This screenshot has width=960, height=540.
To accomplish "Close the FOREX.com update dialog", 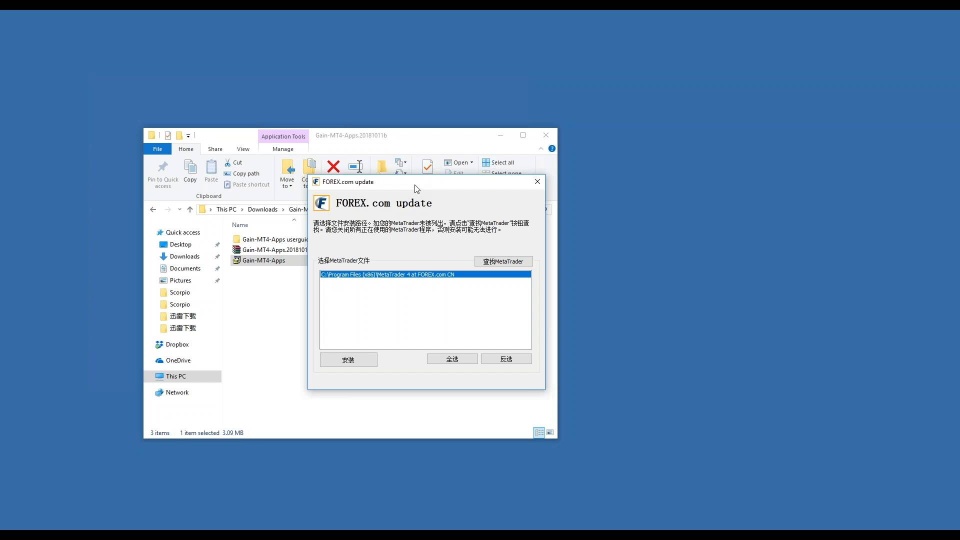I will tap(537, 182).
